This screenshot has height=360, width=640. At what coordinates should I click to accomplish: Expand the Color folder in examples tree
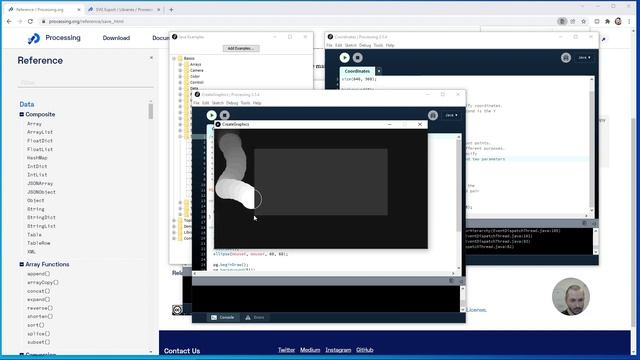pyautogui.click(x=180, y=76)
